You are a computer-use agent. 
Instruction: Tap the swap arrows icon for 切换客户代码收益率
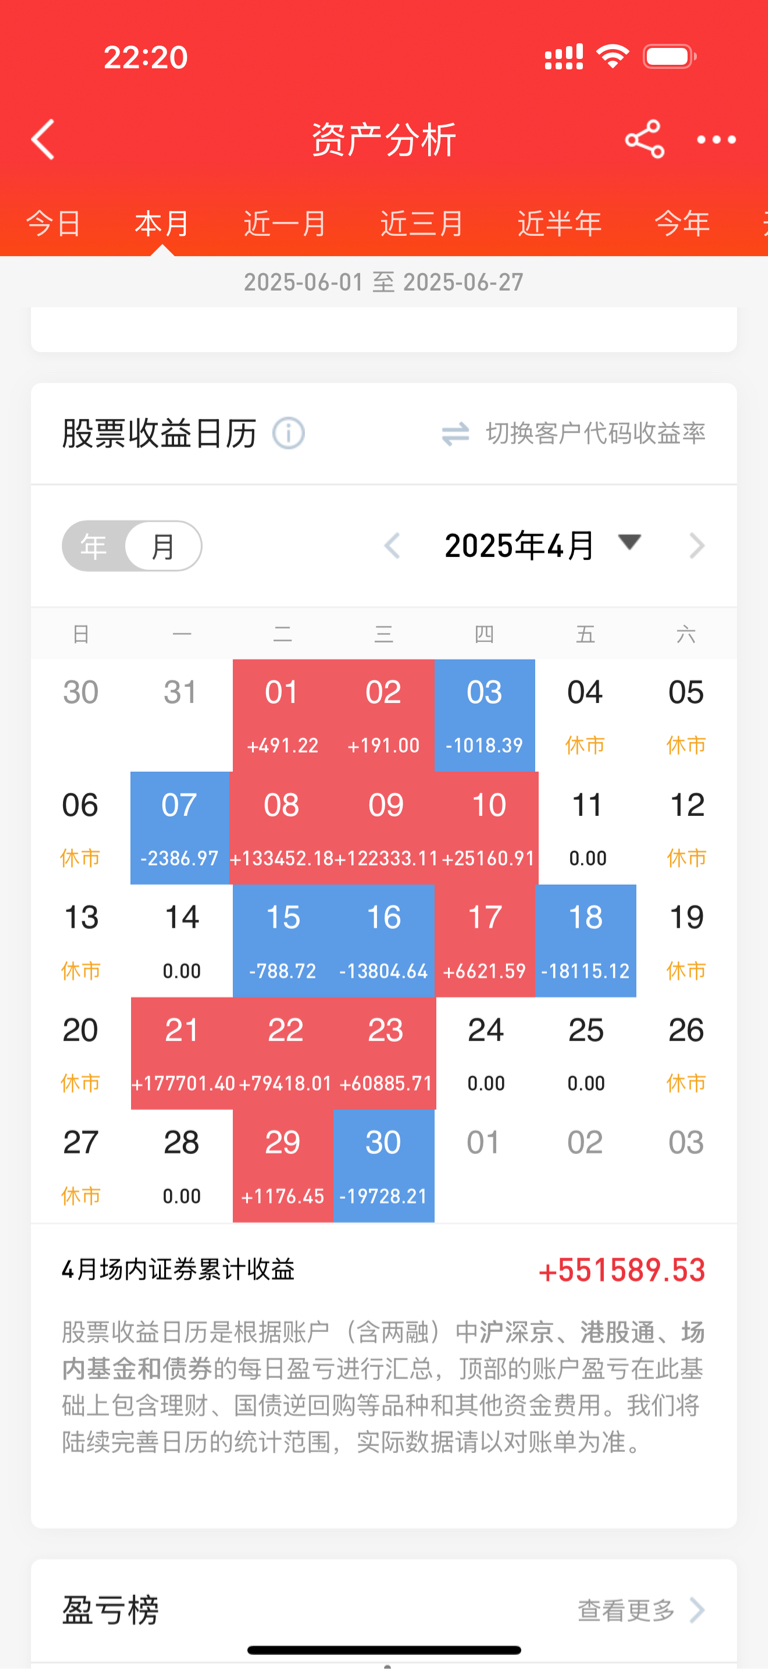456,434
